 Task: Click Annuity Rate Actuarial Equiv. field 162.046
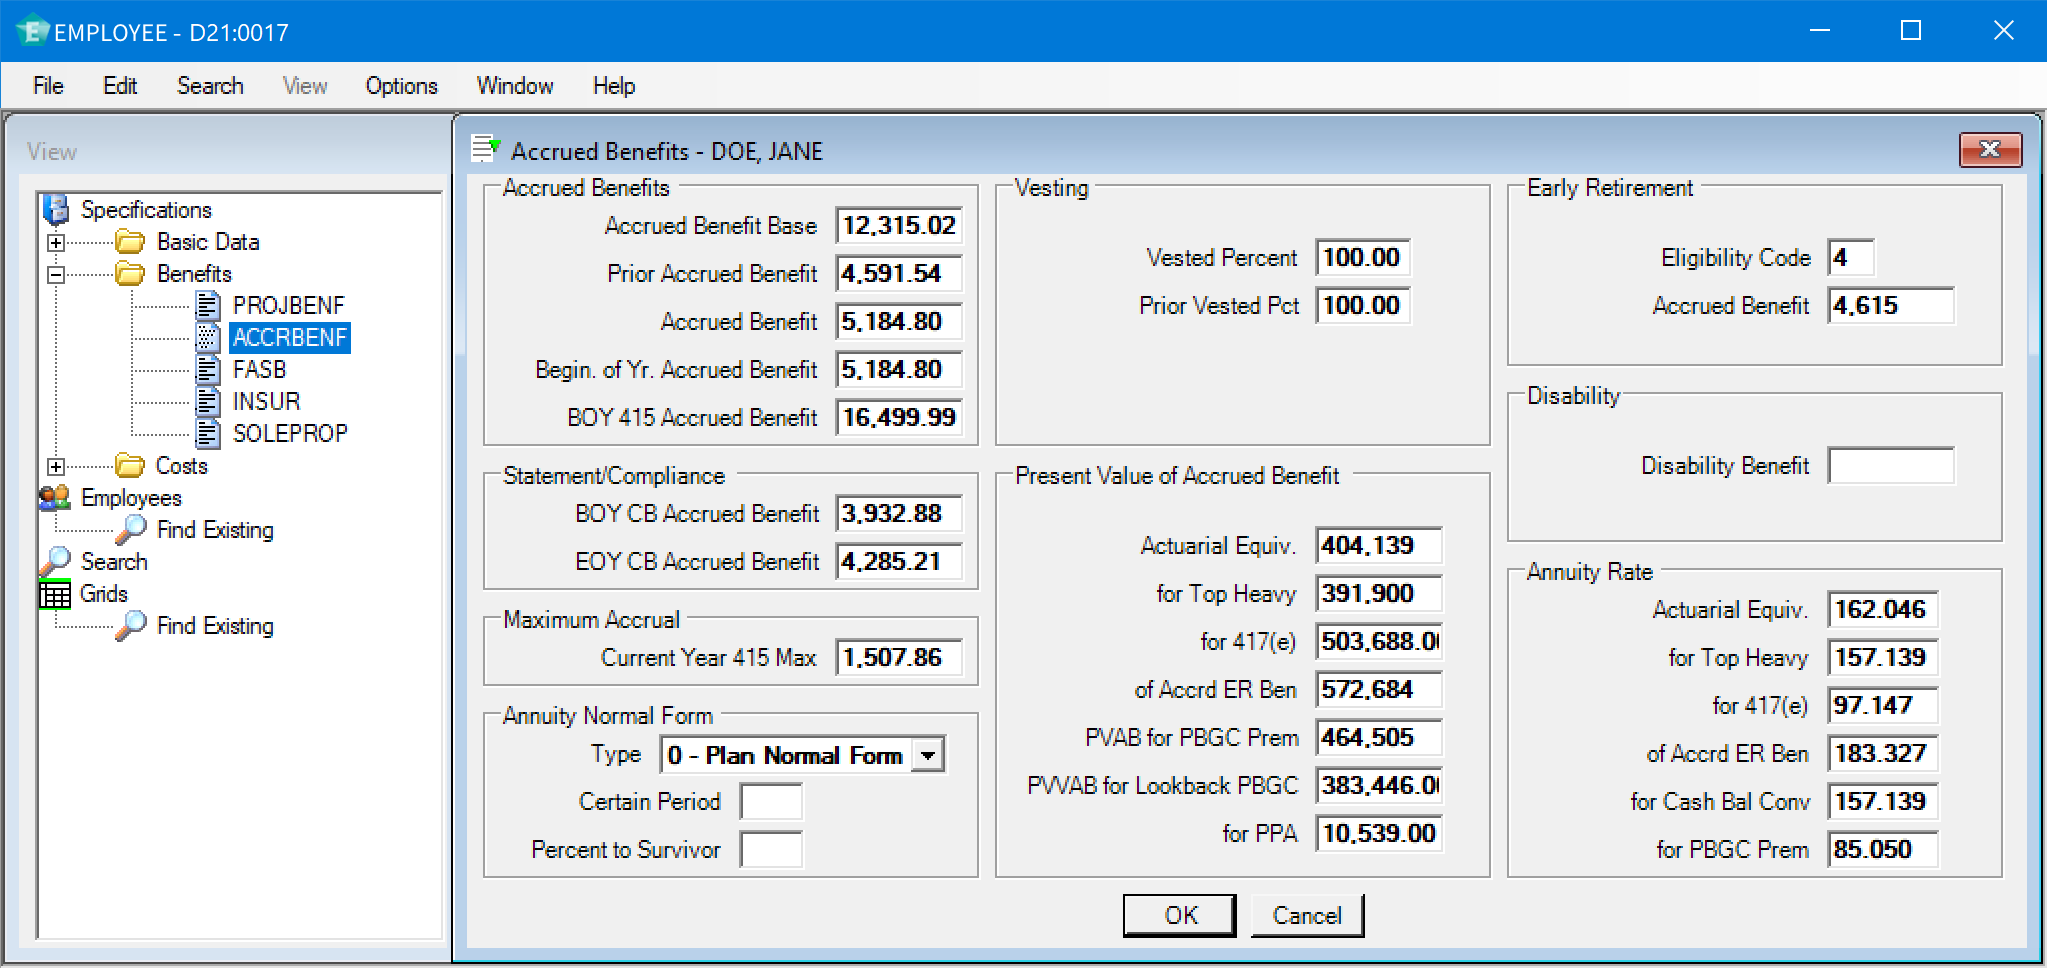pyautogui.click(x=1883, y=609)
